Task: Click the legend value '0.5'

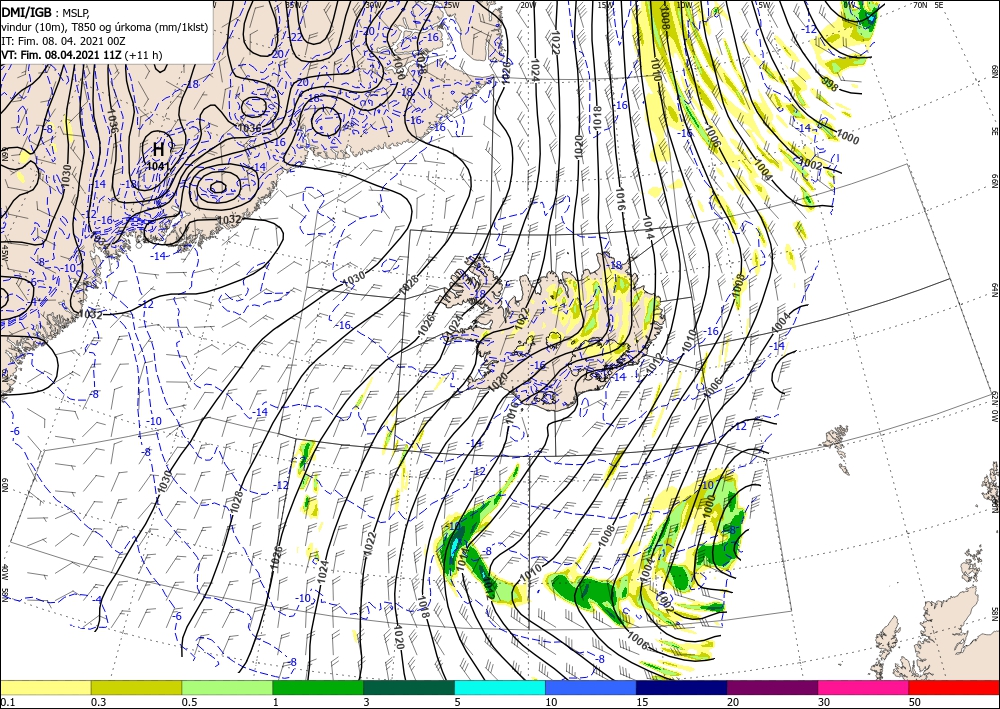Action: [x=189, y=702]
